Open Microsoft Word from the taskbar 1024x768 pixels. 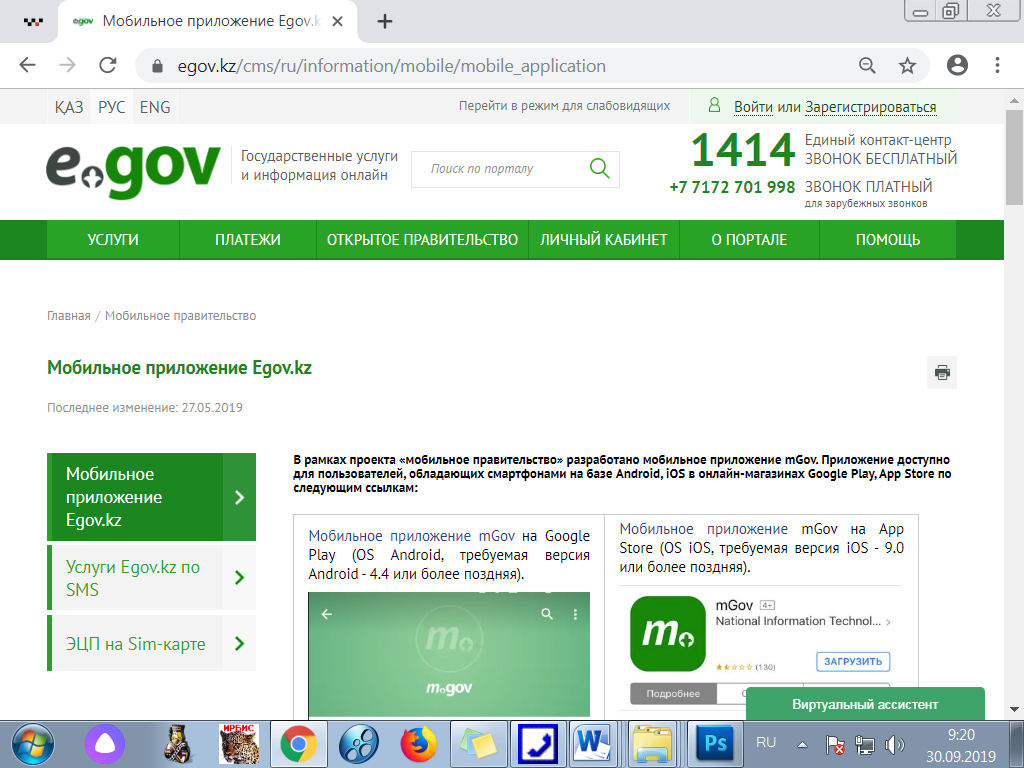coord(594,744)
